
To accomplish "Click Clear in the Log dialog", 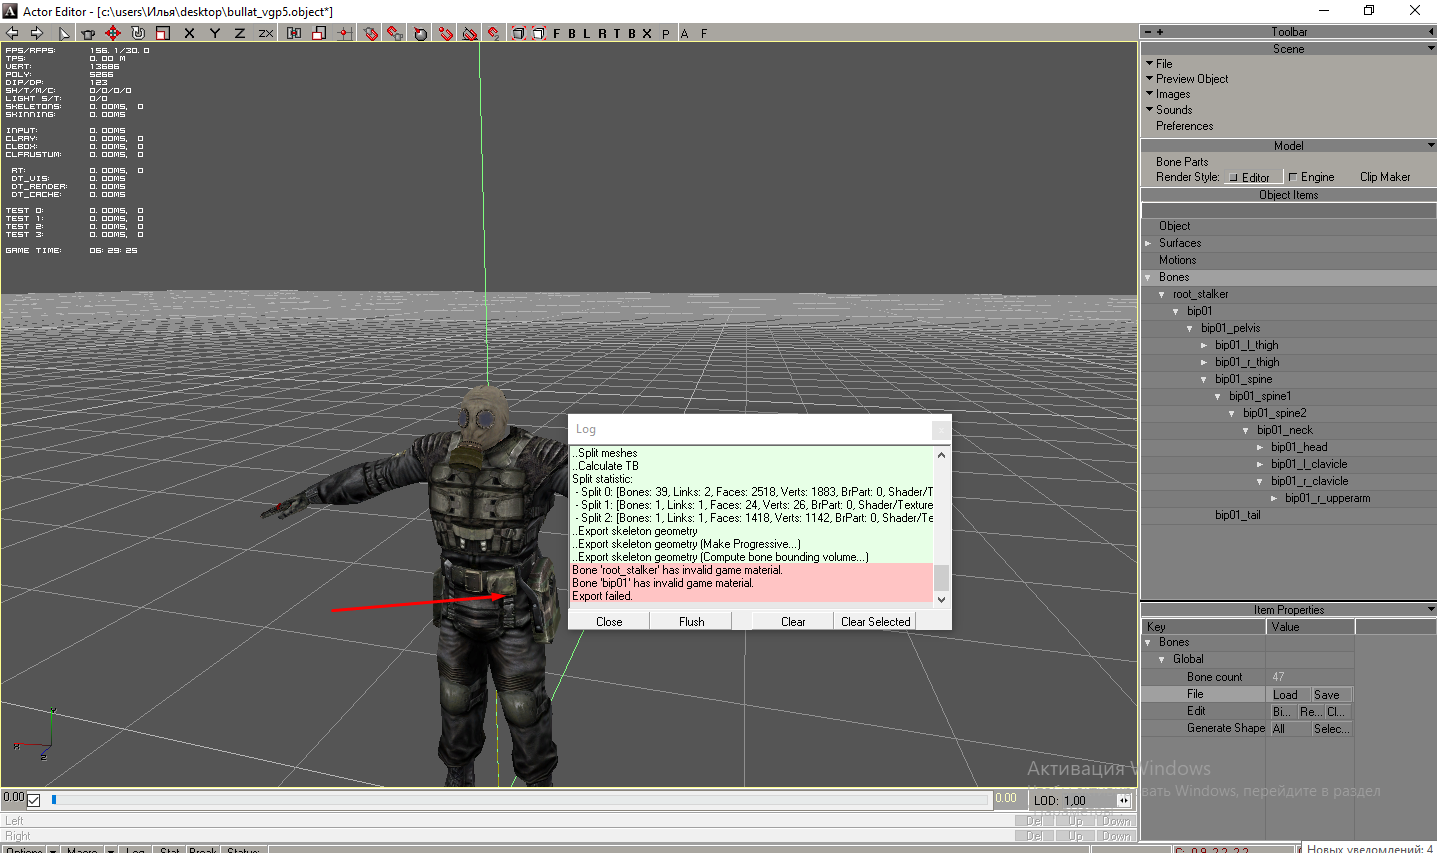I will tap(793, 621).
